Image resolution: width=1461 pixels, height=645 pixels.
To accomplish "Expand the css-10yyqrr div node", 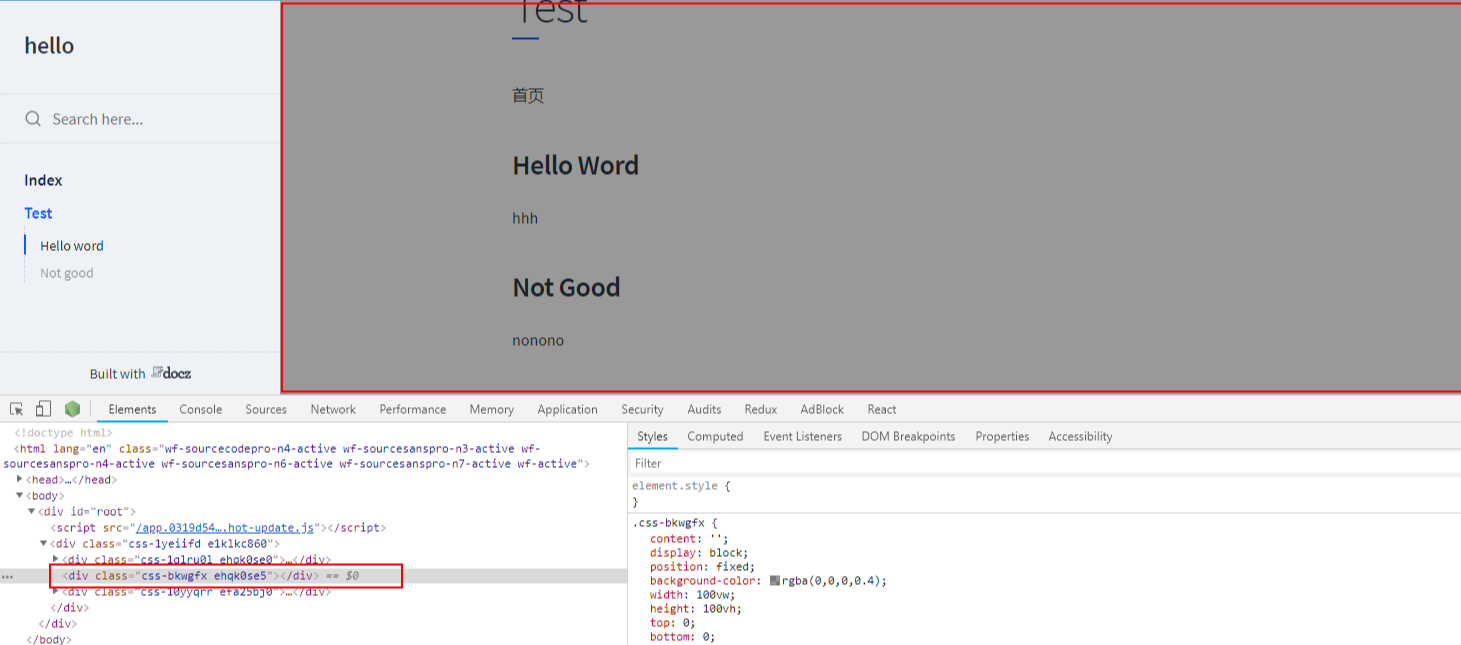I will click(x=56, y=592).
